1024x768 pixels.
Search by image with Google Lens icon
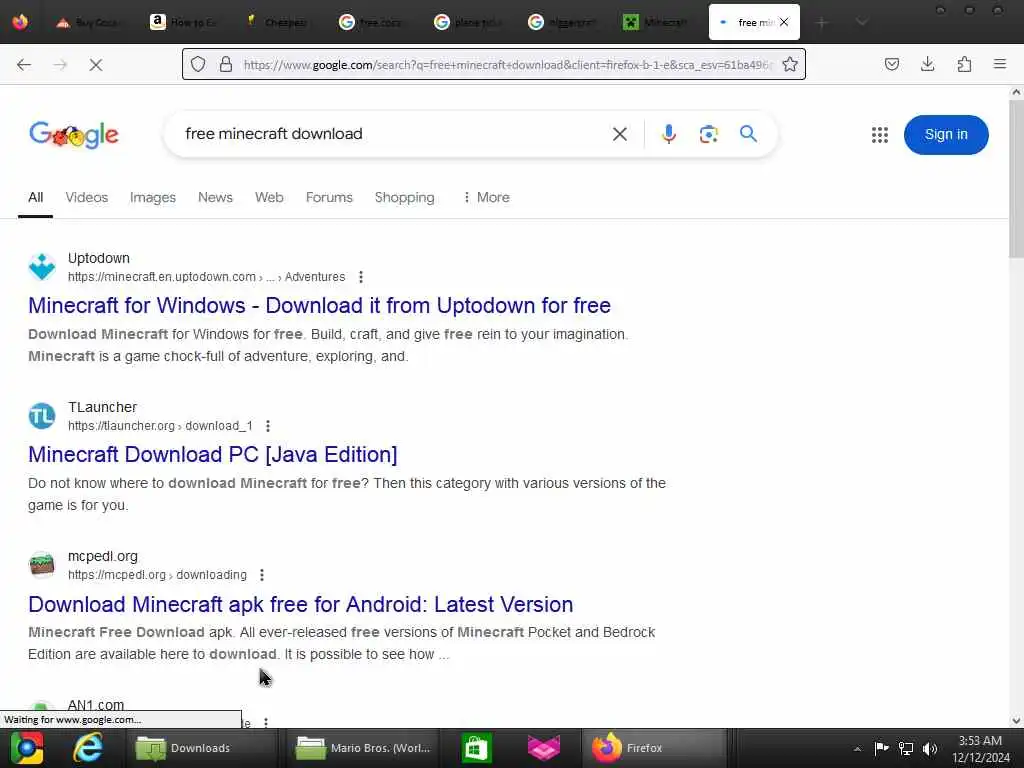click(709, 134)
